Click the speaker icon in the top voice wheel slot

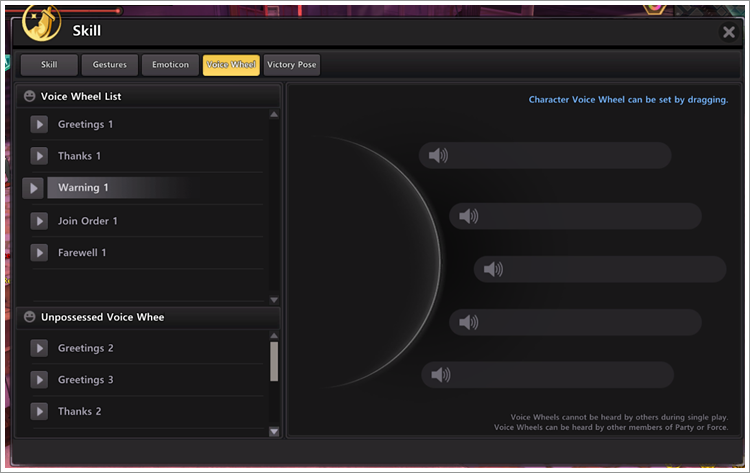point(438,155)
